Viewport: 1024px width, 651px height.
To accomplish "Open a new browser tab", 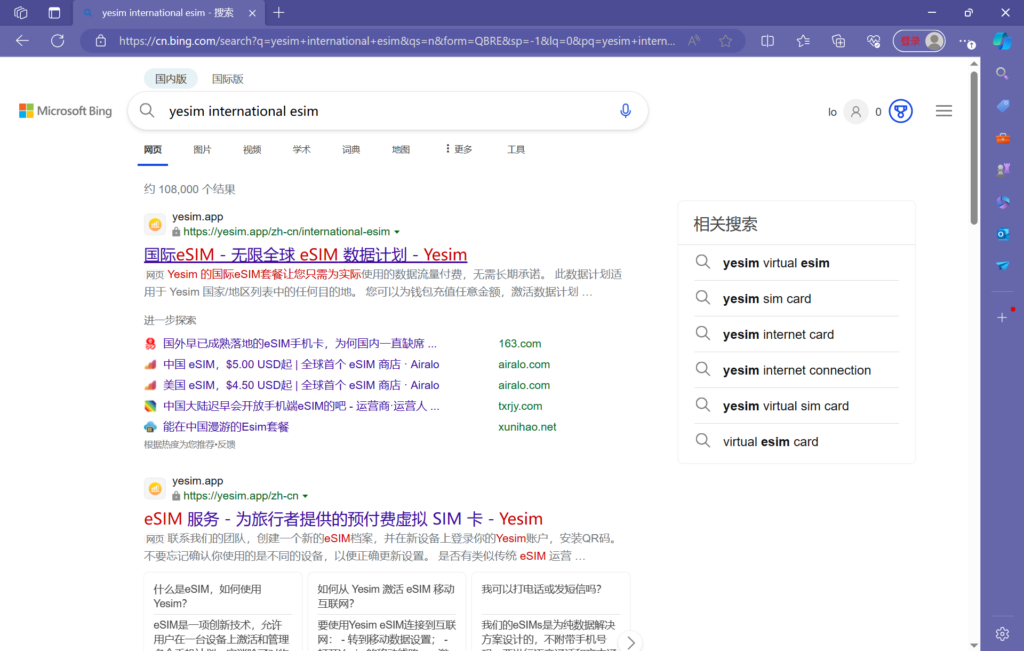I will (x=279, y=12).
